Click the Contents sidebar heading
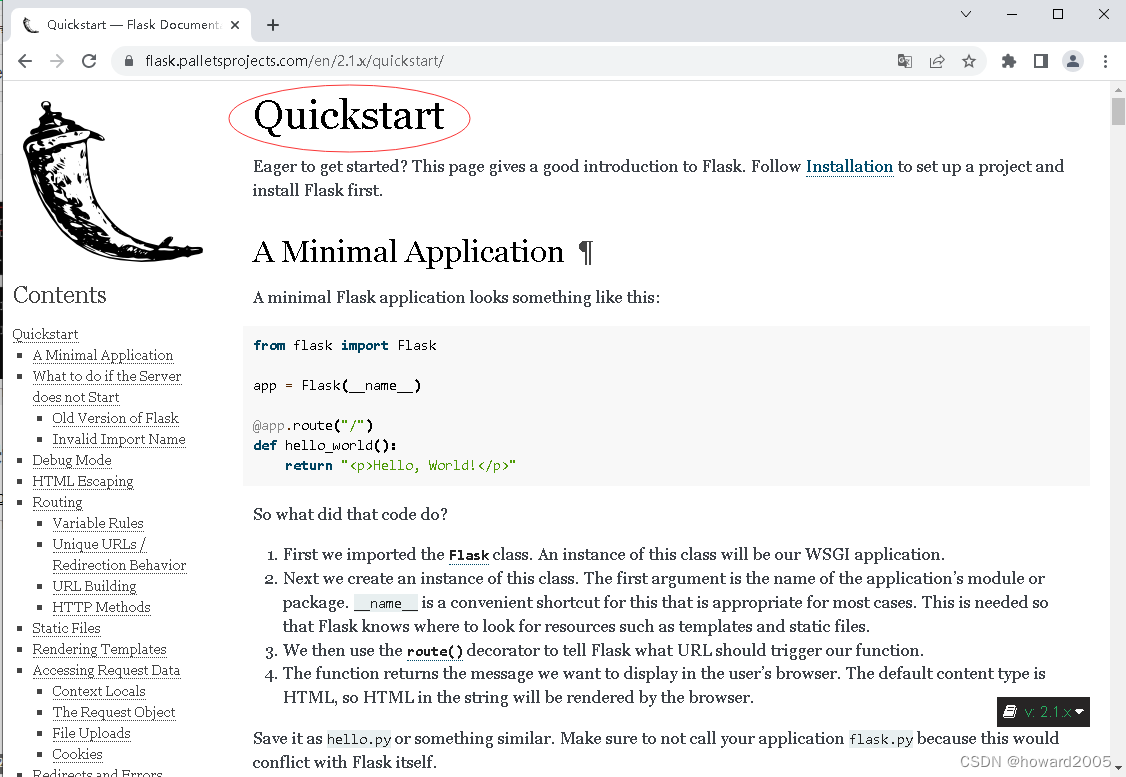 click(60, 295)
